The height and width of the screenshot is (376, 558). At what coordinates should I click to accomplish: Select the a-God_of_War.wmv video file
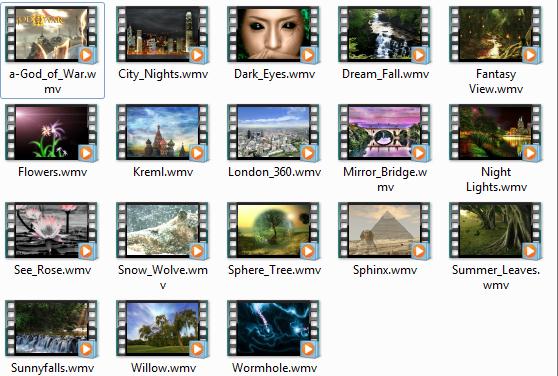52,34
